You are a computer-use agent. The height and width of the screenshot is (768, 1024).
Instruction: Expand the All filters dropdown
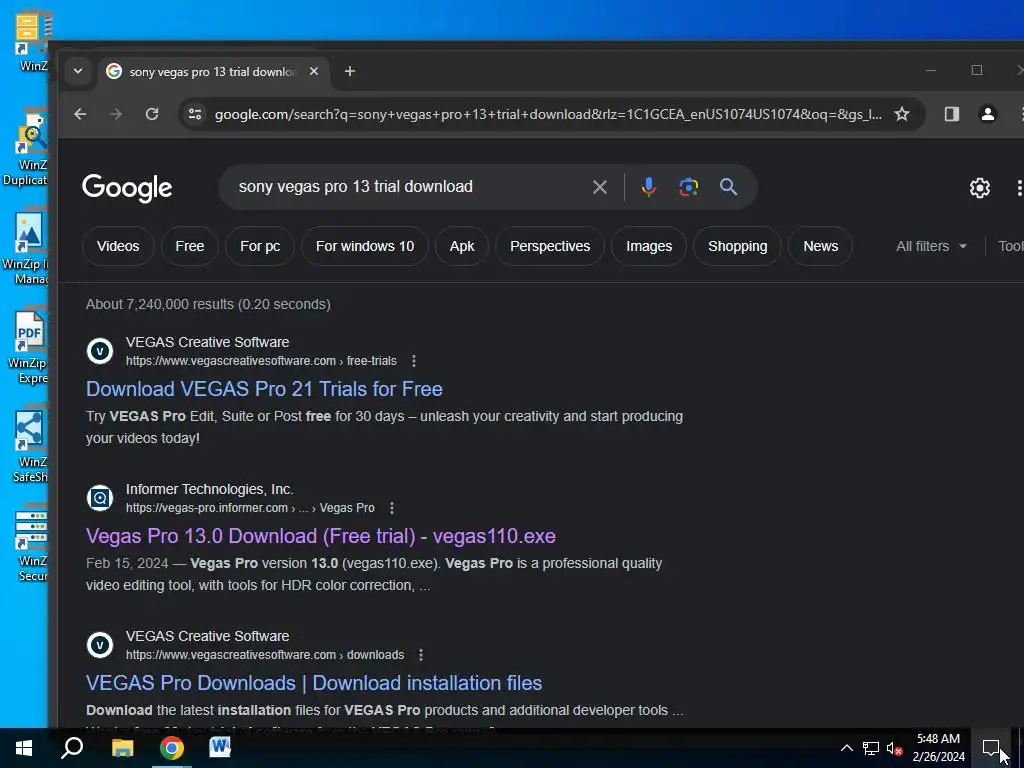pos(931,246)
